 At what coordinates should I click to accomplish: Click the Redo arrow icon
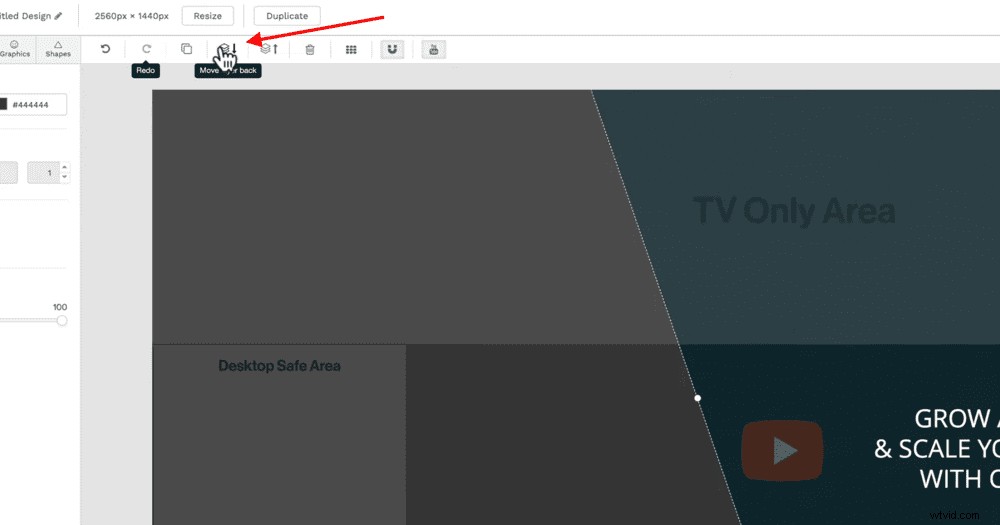click(x=146, y=49)
